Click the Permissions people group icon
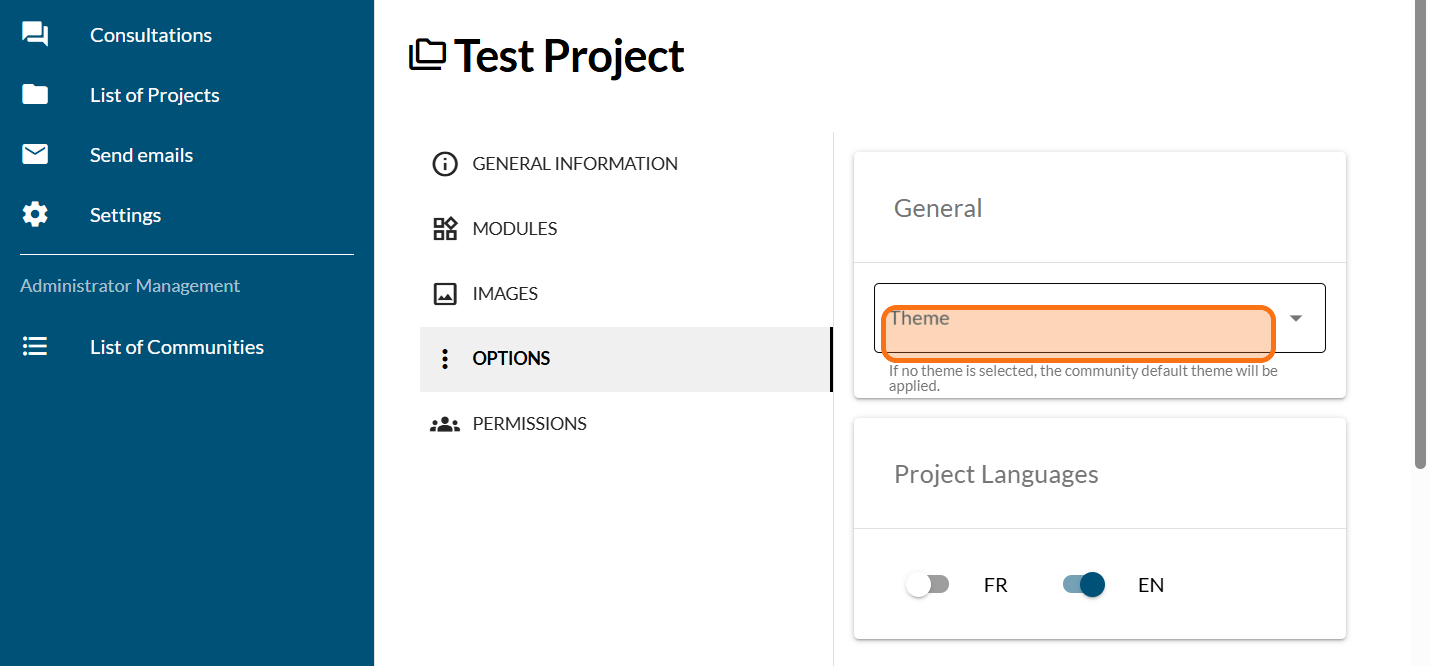Viewport: 1430px width, 666px height. point(444,424)
